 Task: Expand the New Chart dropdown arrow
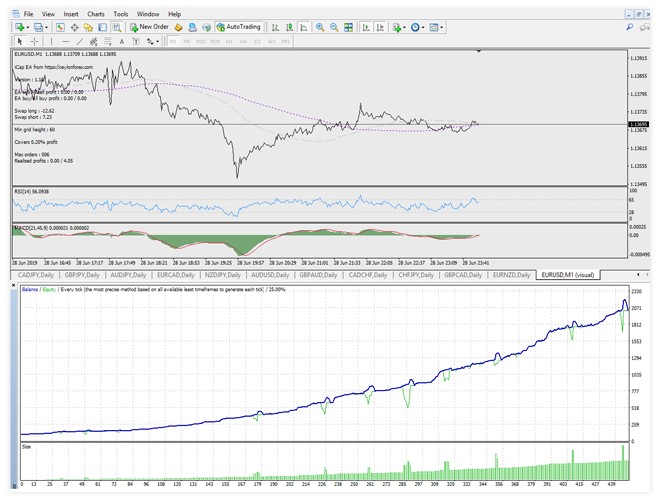(x=28, y=28)
